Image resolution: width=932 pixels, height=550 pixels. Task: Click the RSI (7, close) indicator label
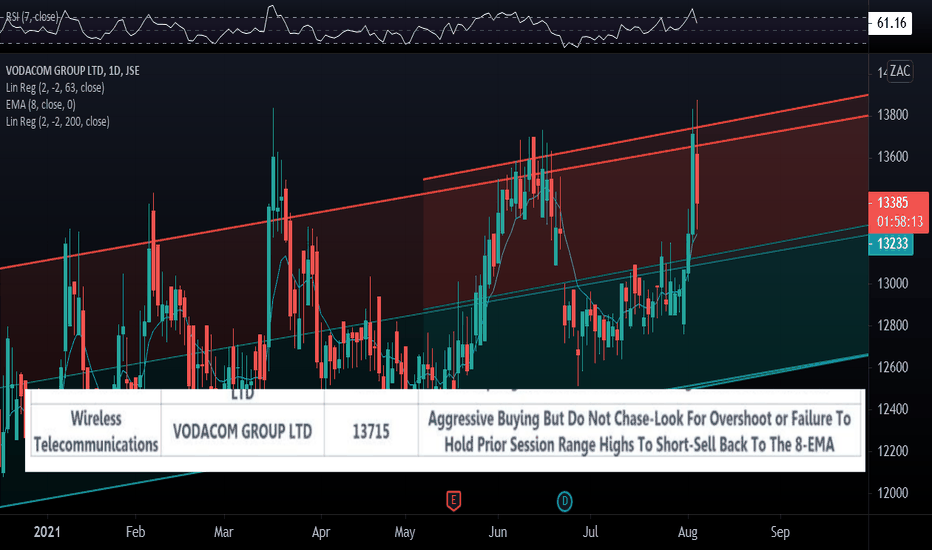pos(31,17)
